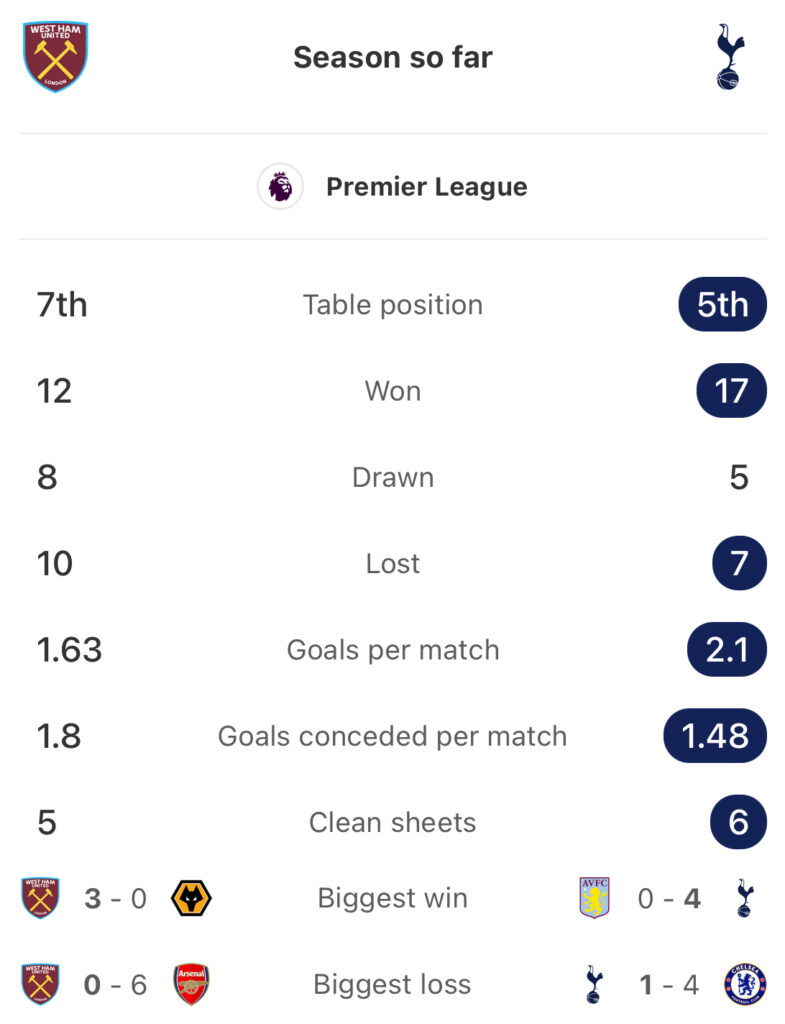Select the highlighted 6 clean sheets badge
Image resolution: width=785 pixels, height=1024 pixels.
pyautogui.click(x=739, y=822)
